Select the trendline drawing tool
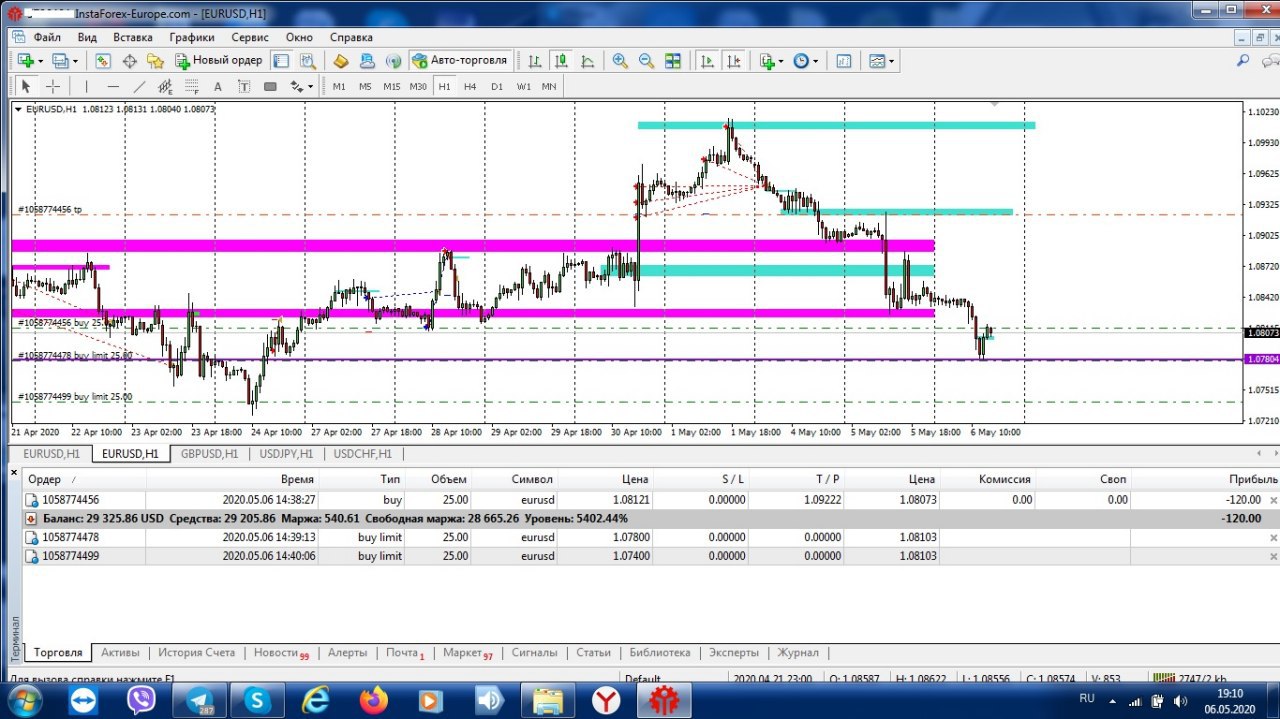Image resolution: width=1280 pixels, height=719 pixels. (x=139, y=86)
